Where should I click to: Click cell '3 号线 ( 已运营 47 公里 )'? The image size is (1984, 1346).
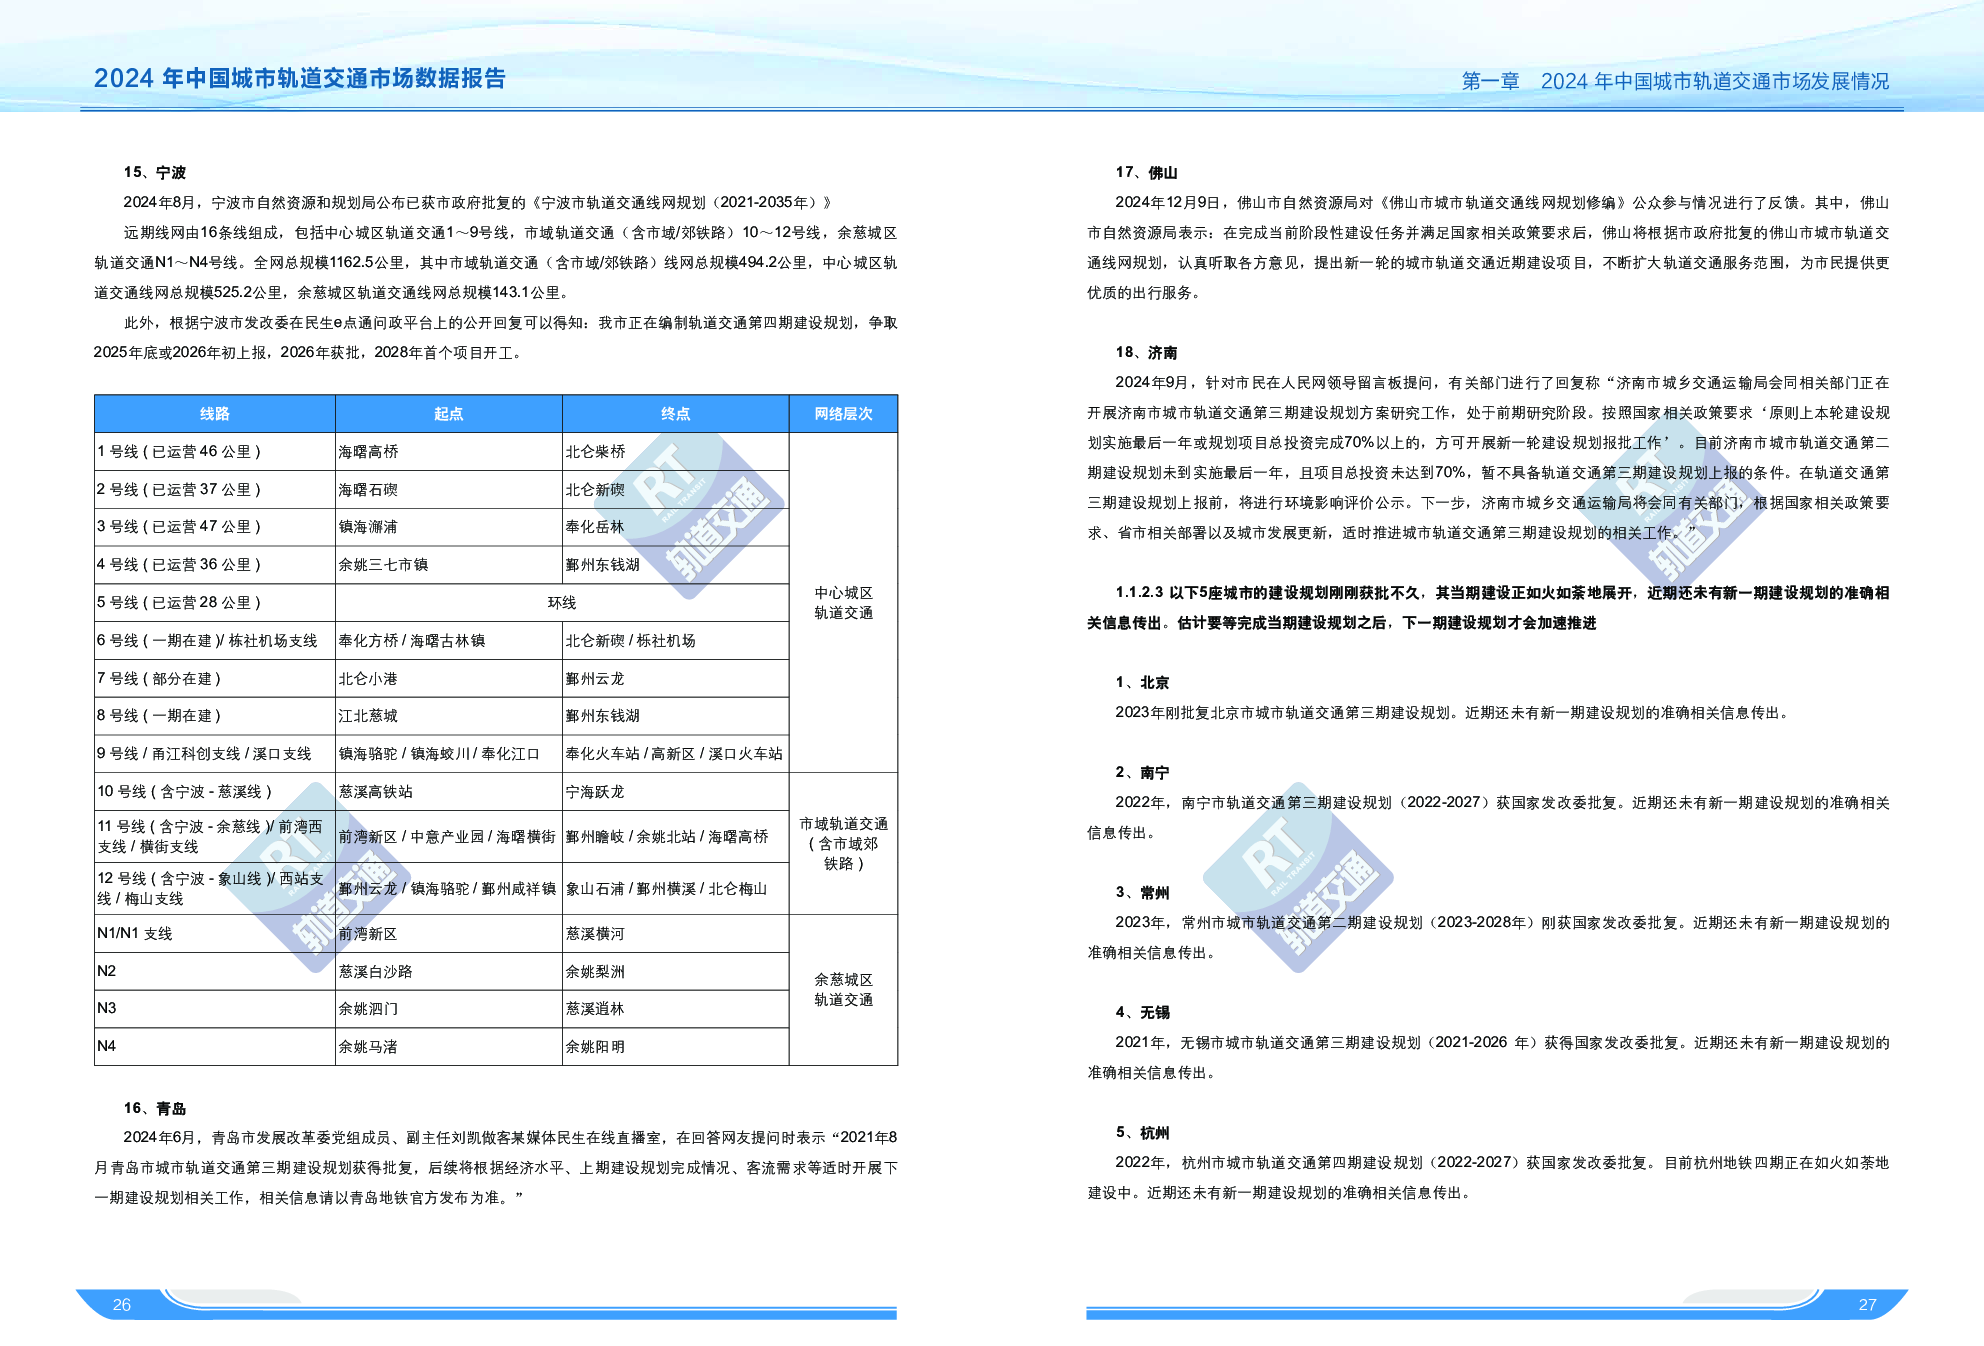coord(215,527)
